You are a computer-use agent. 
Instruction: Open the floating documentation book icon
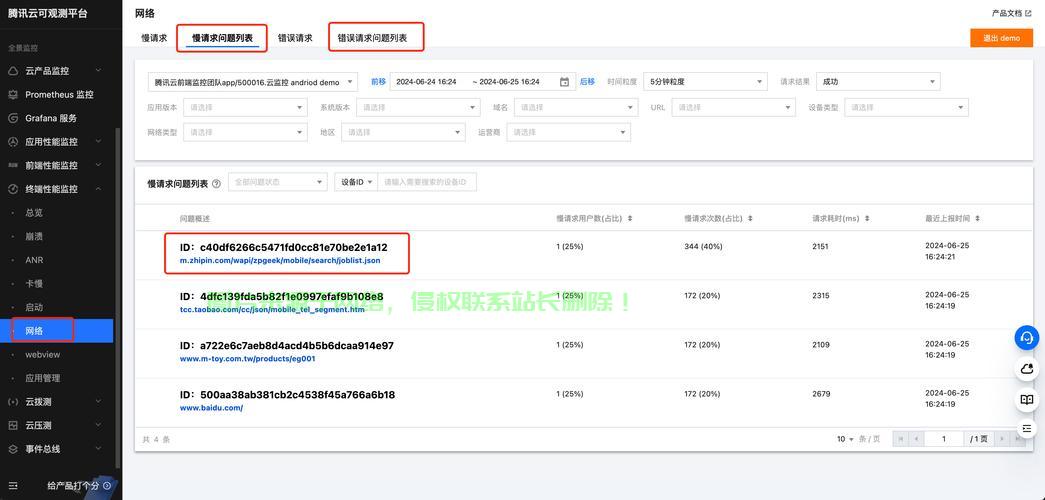(1027, 400)
